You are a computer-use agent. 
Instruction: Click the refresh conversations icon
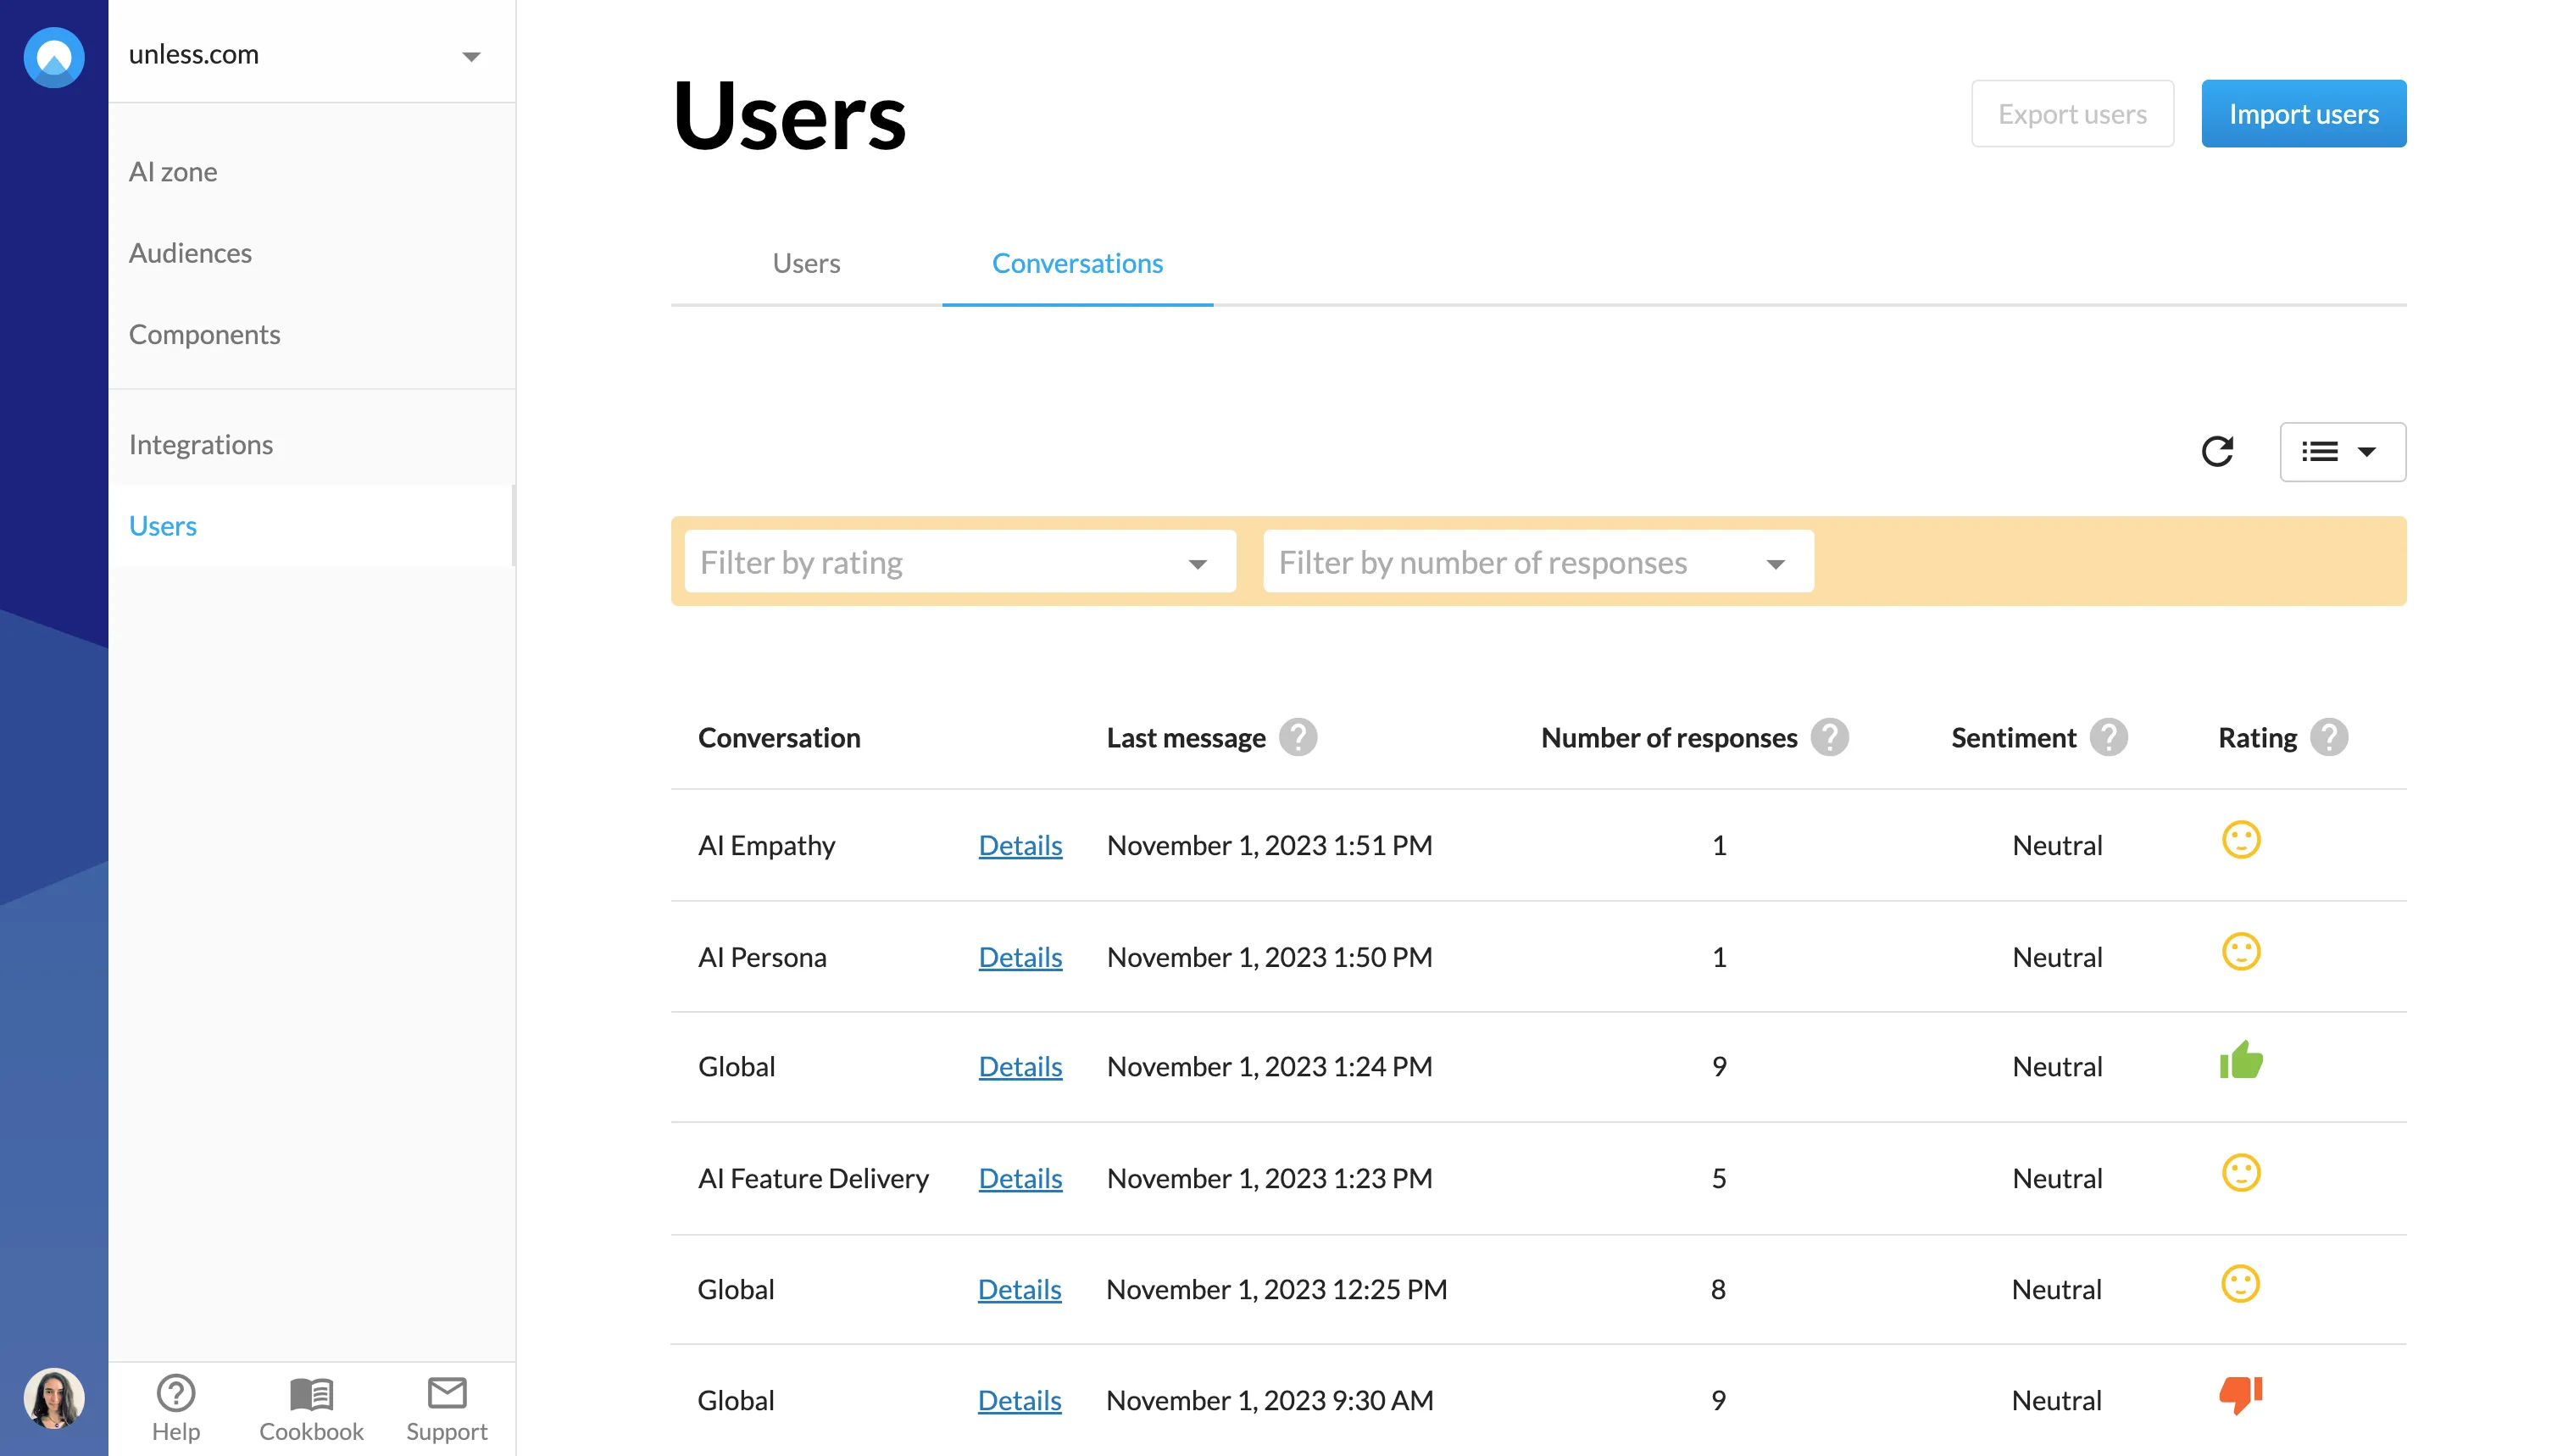pos(2217,451)
